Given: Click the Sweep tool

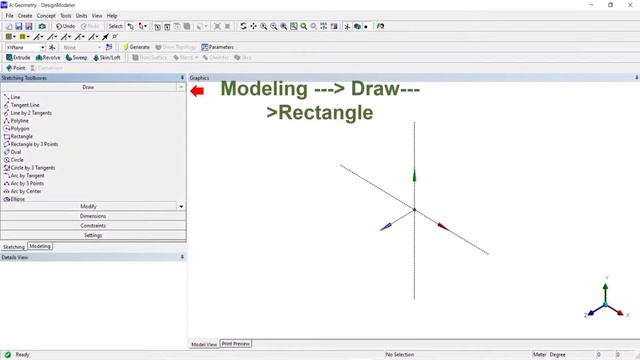Looking at the screenshot, I should click(x=76, y=58).
